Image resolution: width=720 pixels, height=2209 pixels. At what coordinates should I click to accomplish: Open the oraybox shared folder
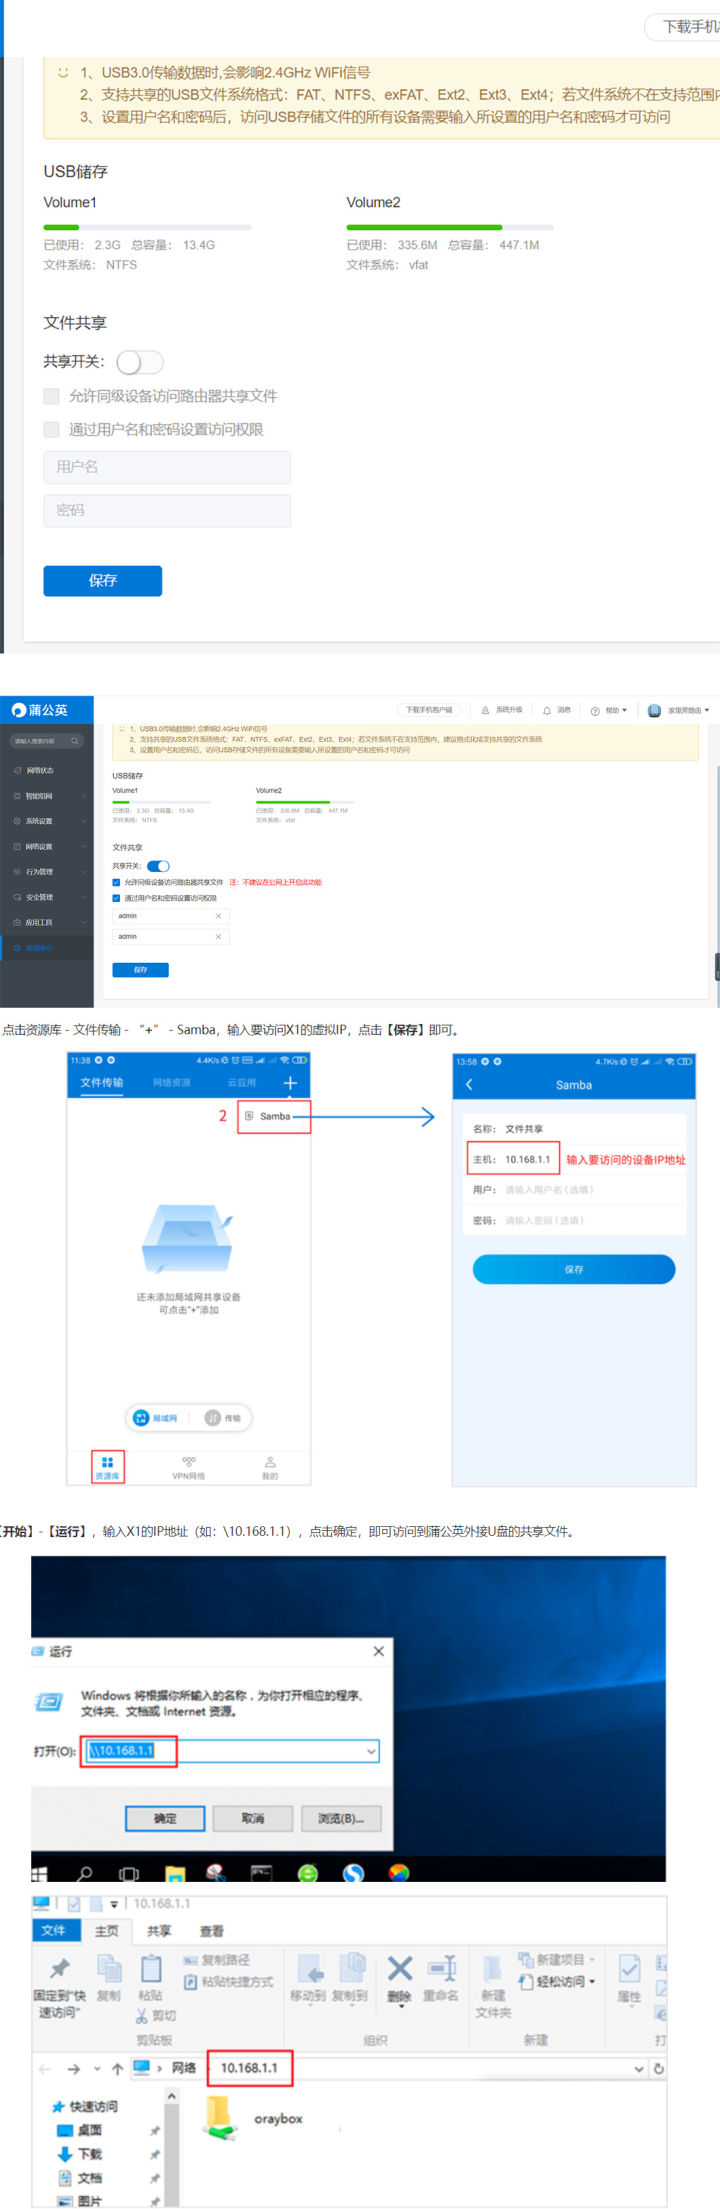(252, 2119)
